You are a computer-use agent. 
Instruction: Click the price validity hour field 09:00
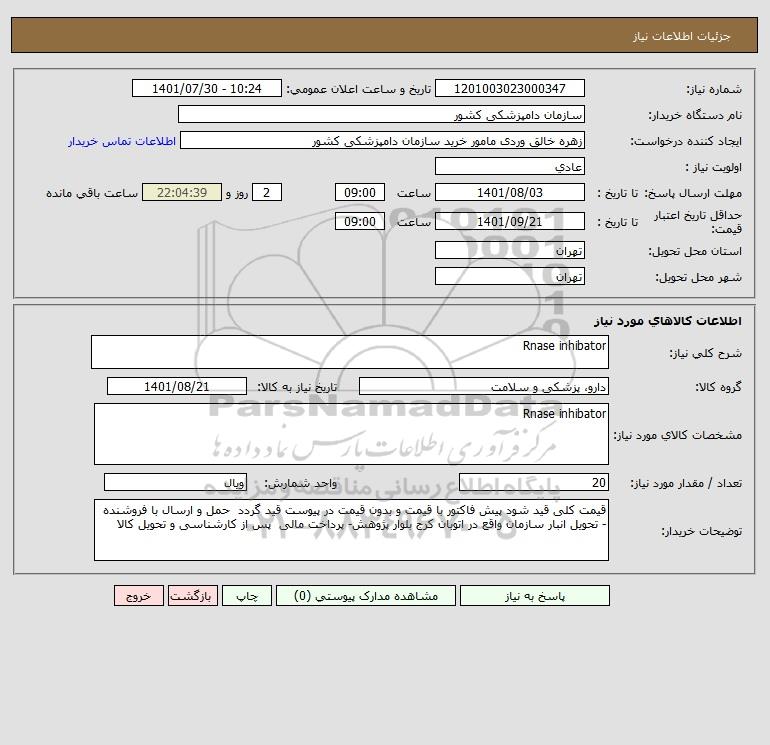click(x=359, y=221)
